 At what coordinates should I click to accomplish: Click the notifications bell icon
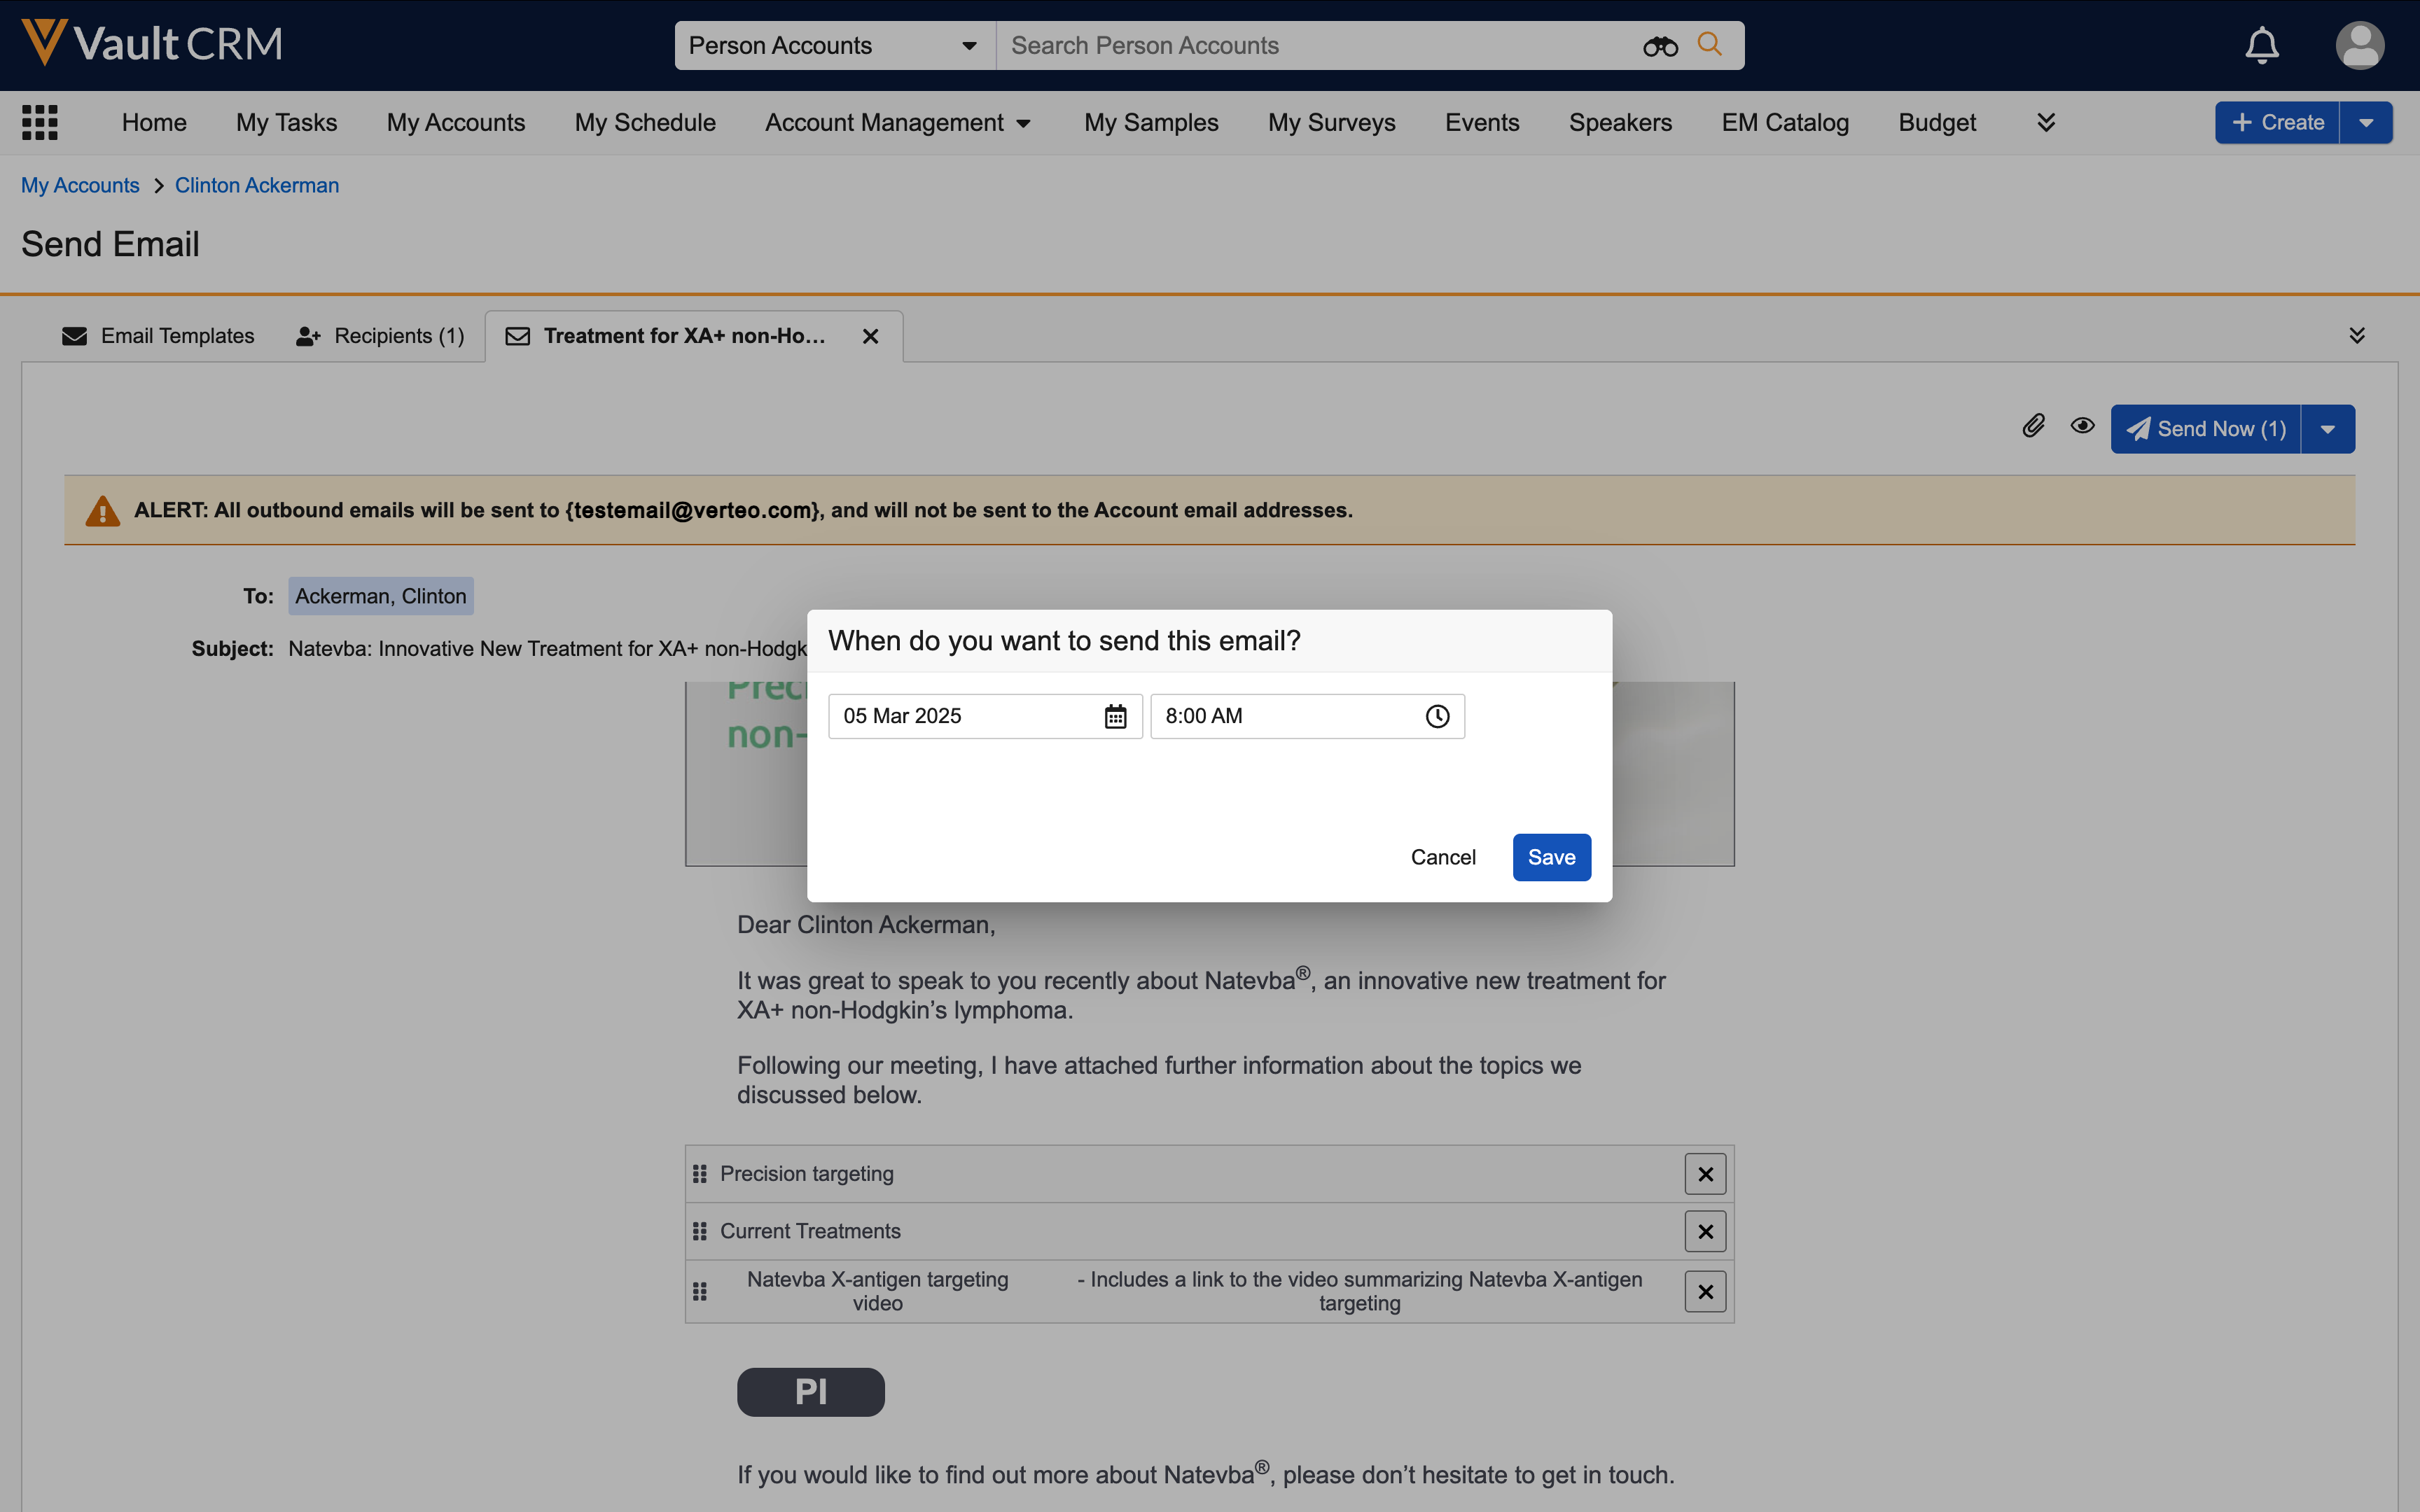pyautogui.click(x=2261, y=46)
